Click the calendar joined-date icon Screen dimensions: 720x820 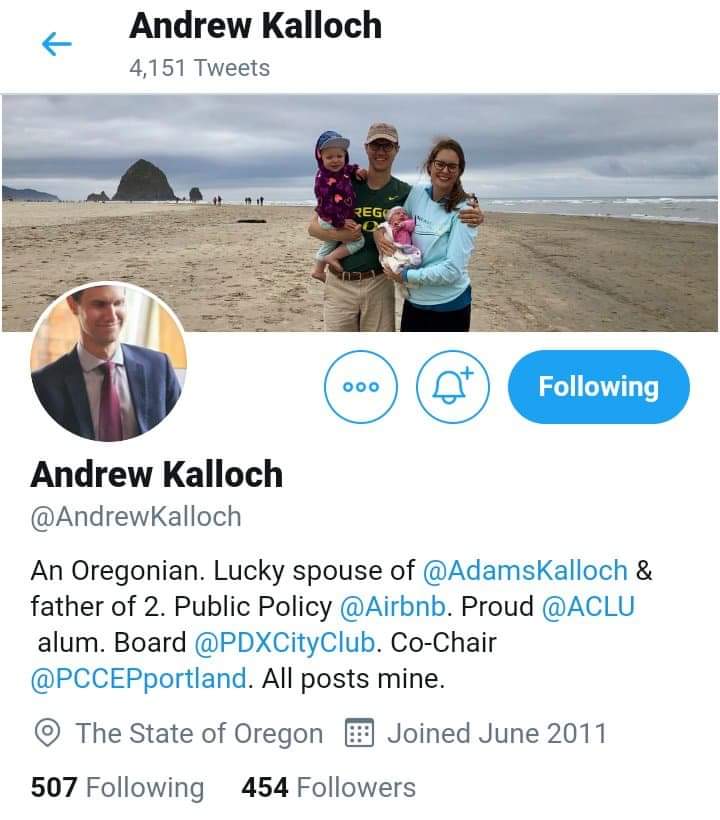pos(359,733)
